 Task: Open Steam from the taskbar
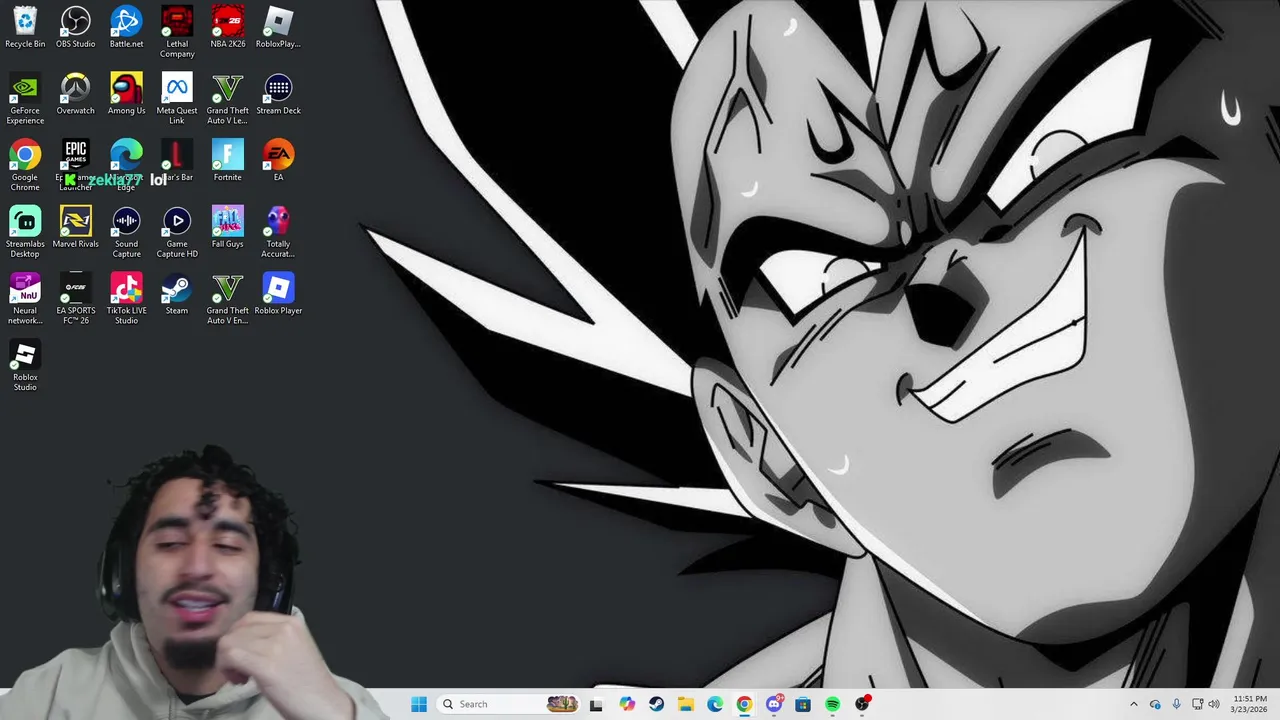click(x=656, y=704)
